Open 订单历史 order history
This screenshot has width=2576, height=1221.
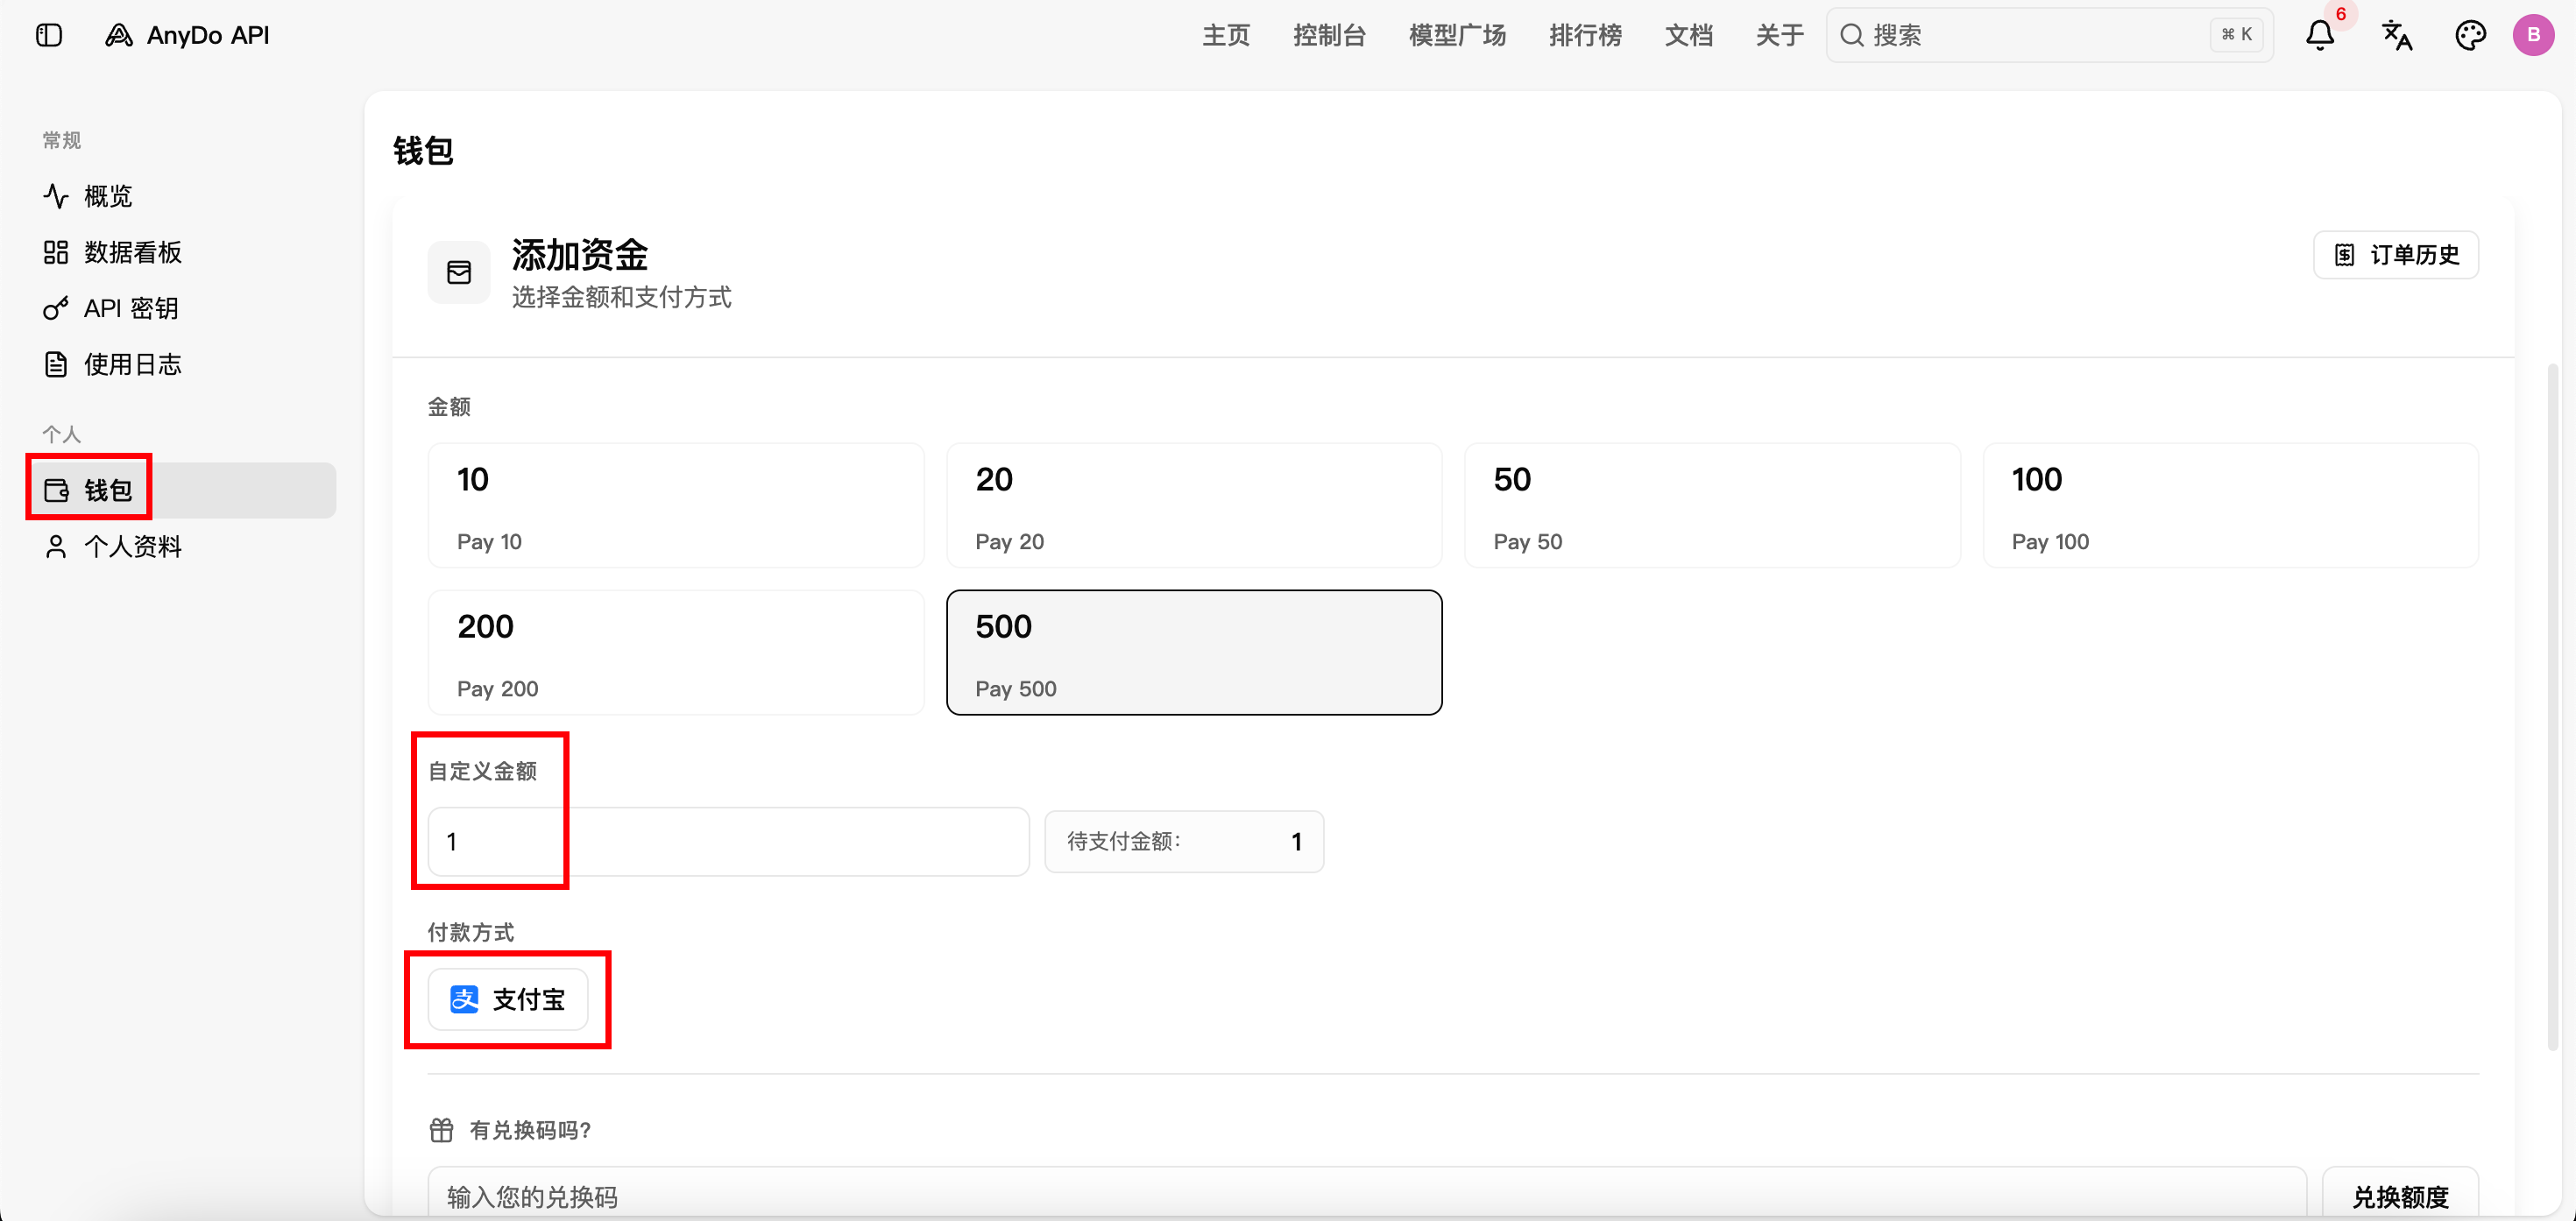2395,255
